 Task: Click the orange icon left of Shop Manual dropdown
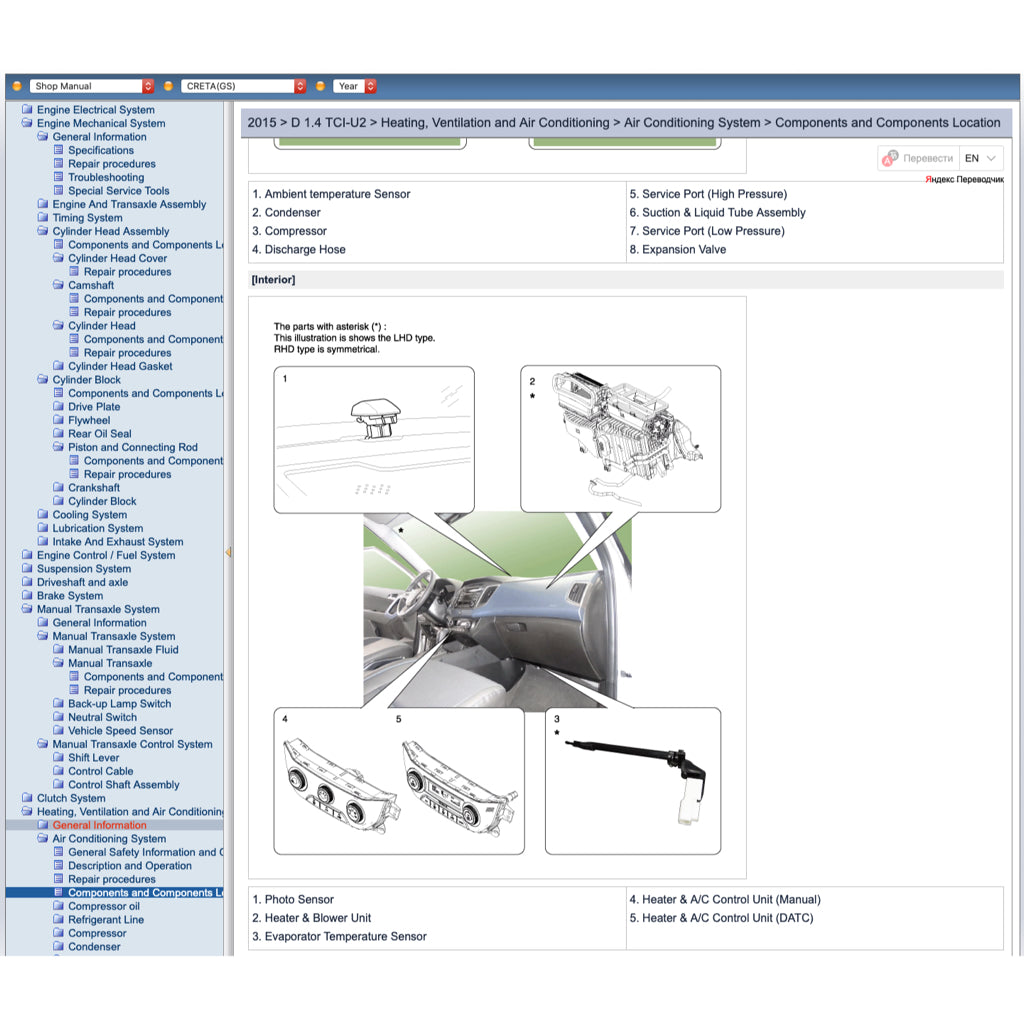[x=16, y=86]
